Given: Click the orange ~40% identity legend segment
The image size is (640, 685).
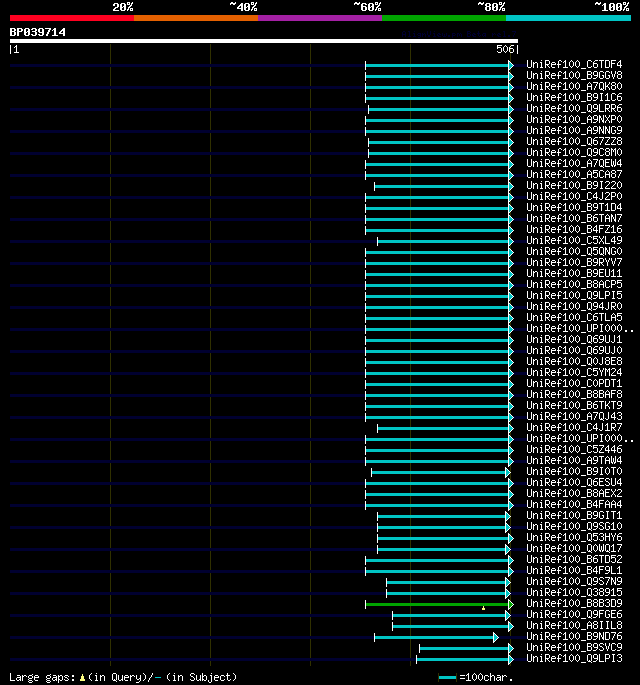Looking at the screenshot, I should [196, 18].
